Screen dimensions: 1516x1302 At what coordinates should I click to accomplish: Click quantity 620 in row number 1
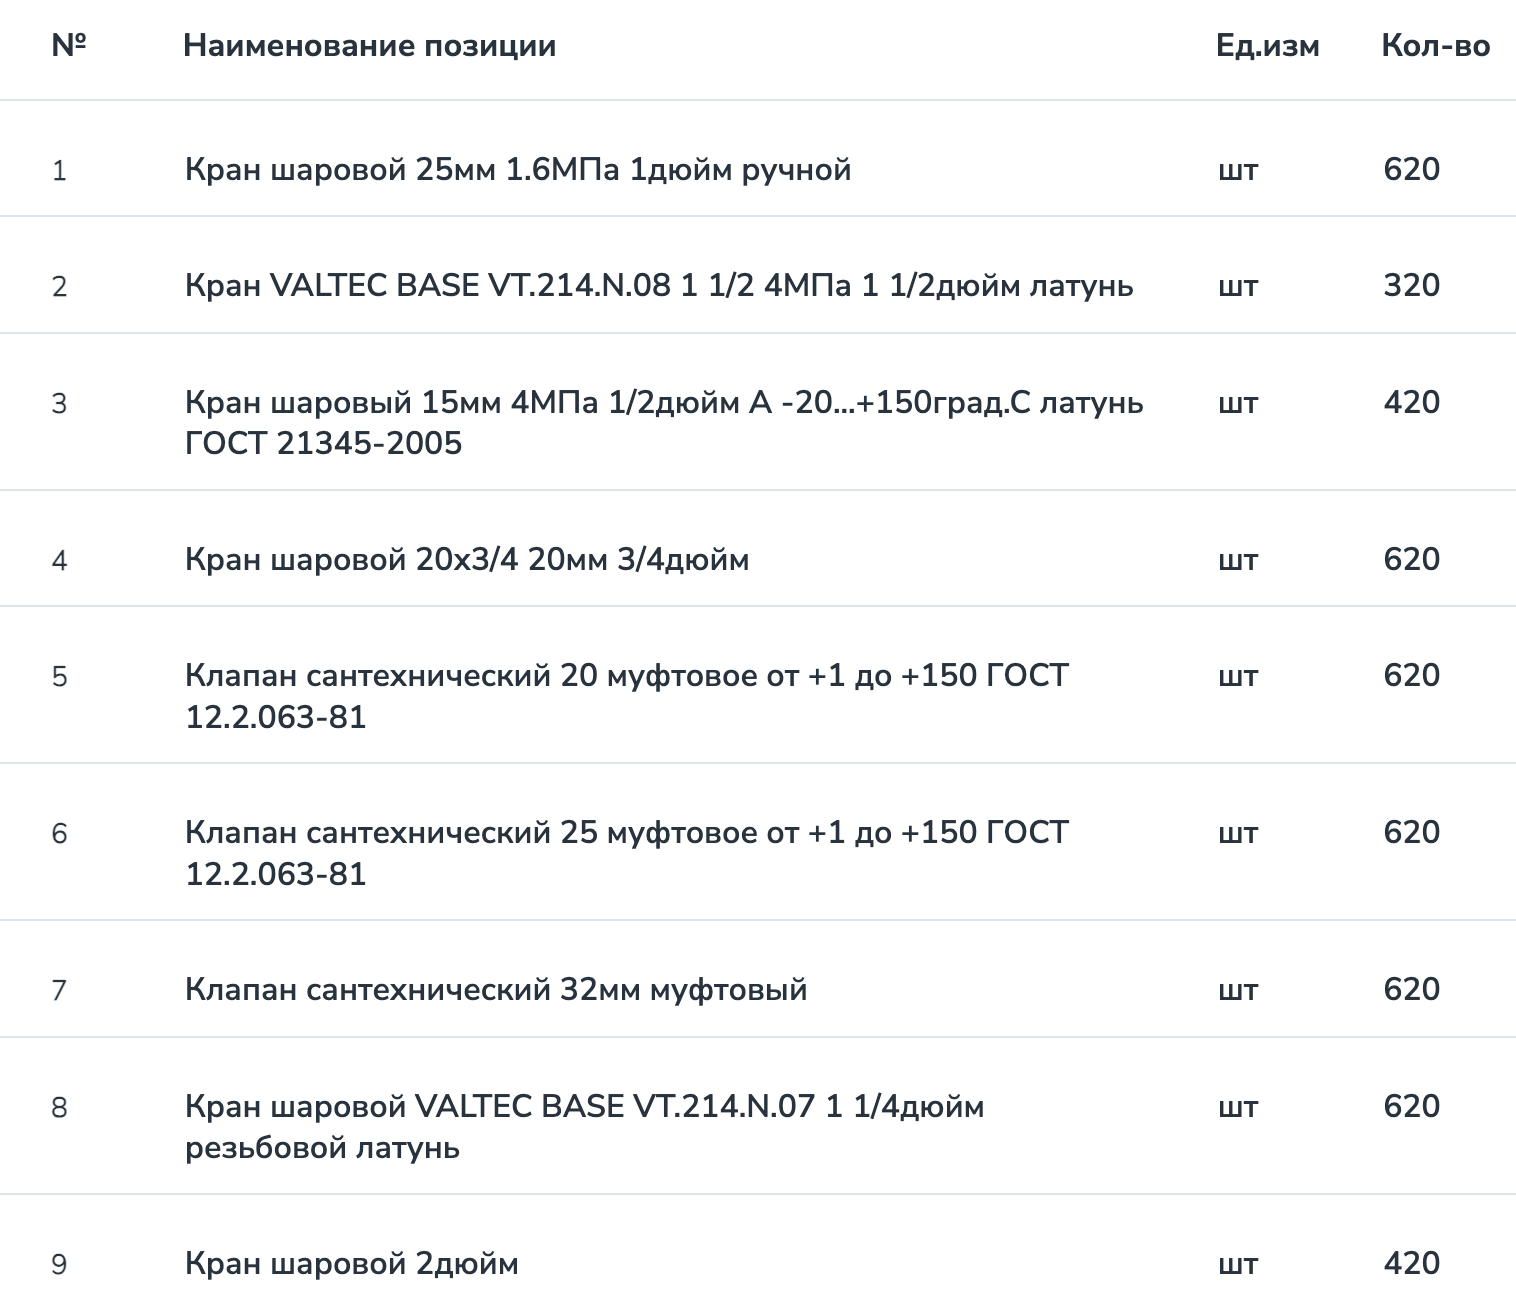click(1411, 170)
